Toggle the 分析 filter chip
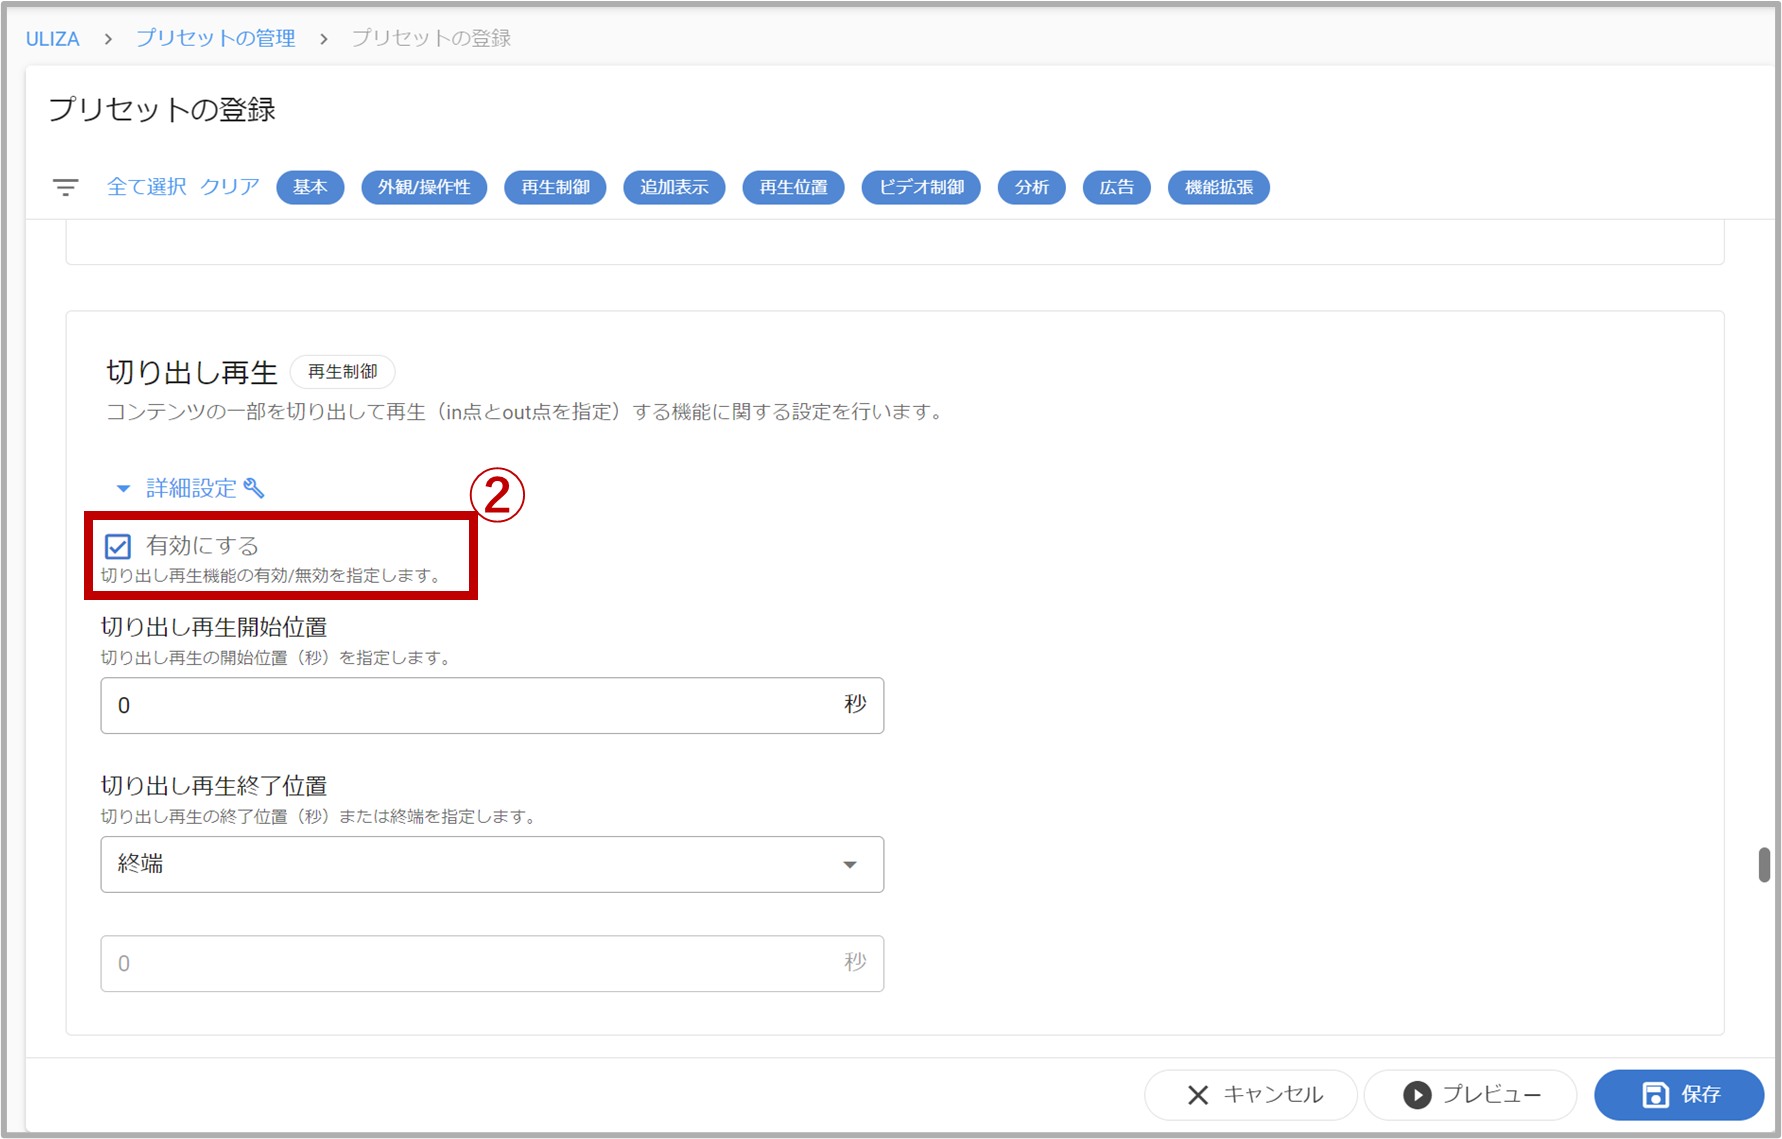Viewport: 1782px width, 1139px height. click(x=1032, y=187)
